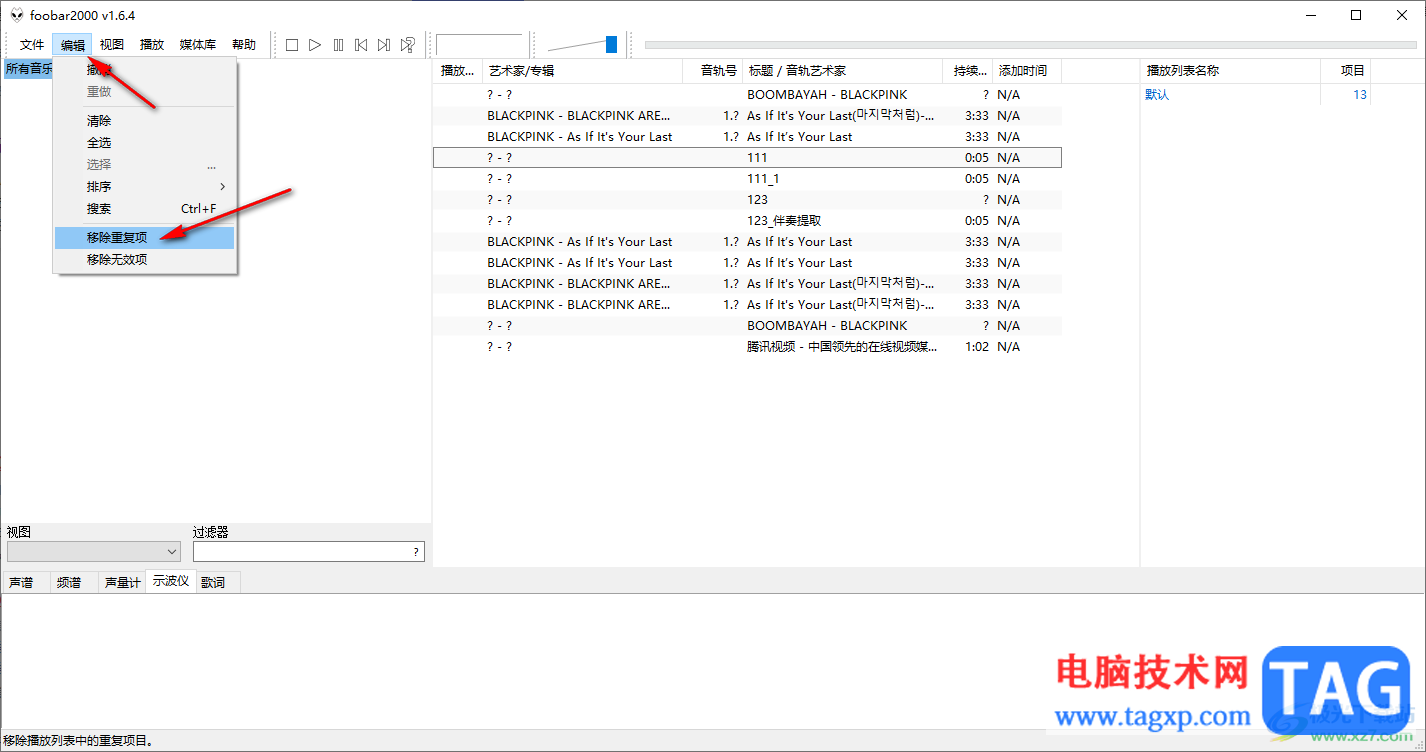Switch to the 声谱 tab
1426x752 pixels.
[x=22, y=582]
